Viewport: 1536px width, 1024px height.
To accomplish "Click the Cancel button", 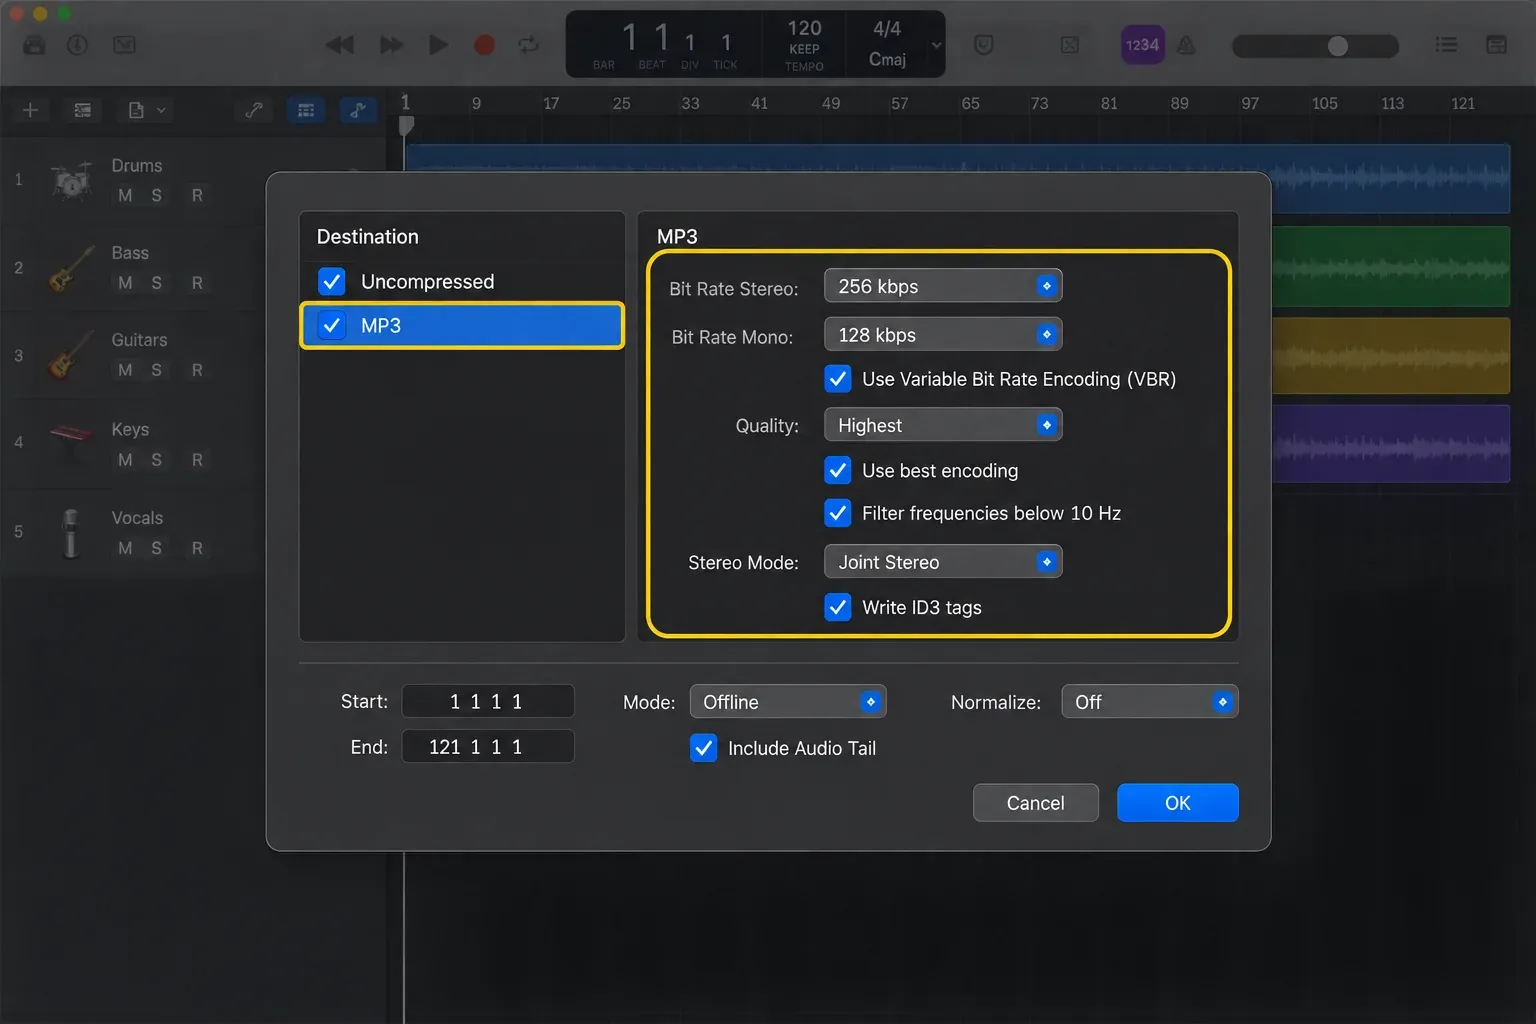I will (1036, 803).
